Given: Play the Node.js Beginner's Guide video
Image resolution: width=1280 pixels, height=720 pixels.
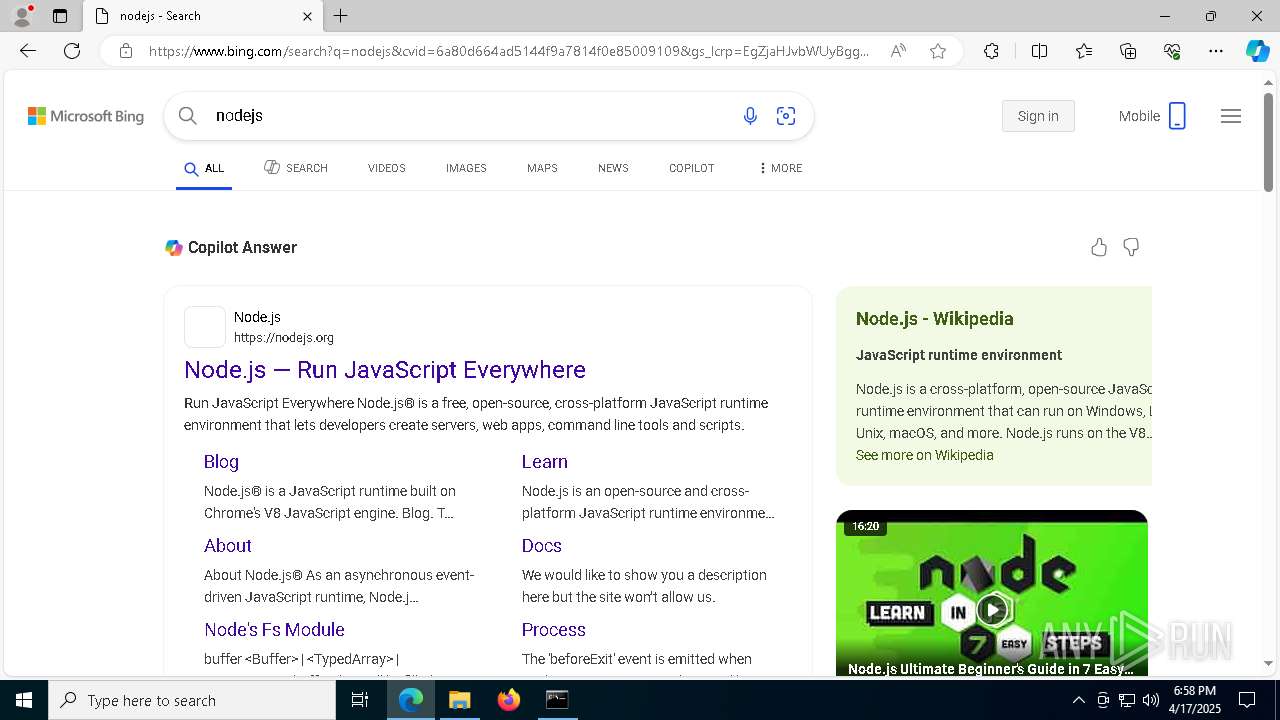Looking at the screenshot, I should pyautogui.click(x=992, y=609).
